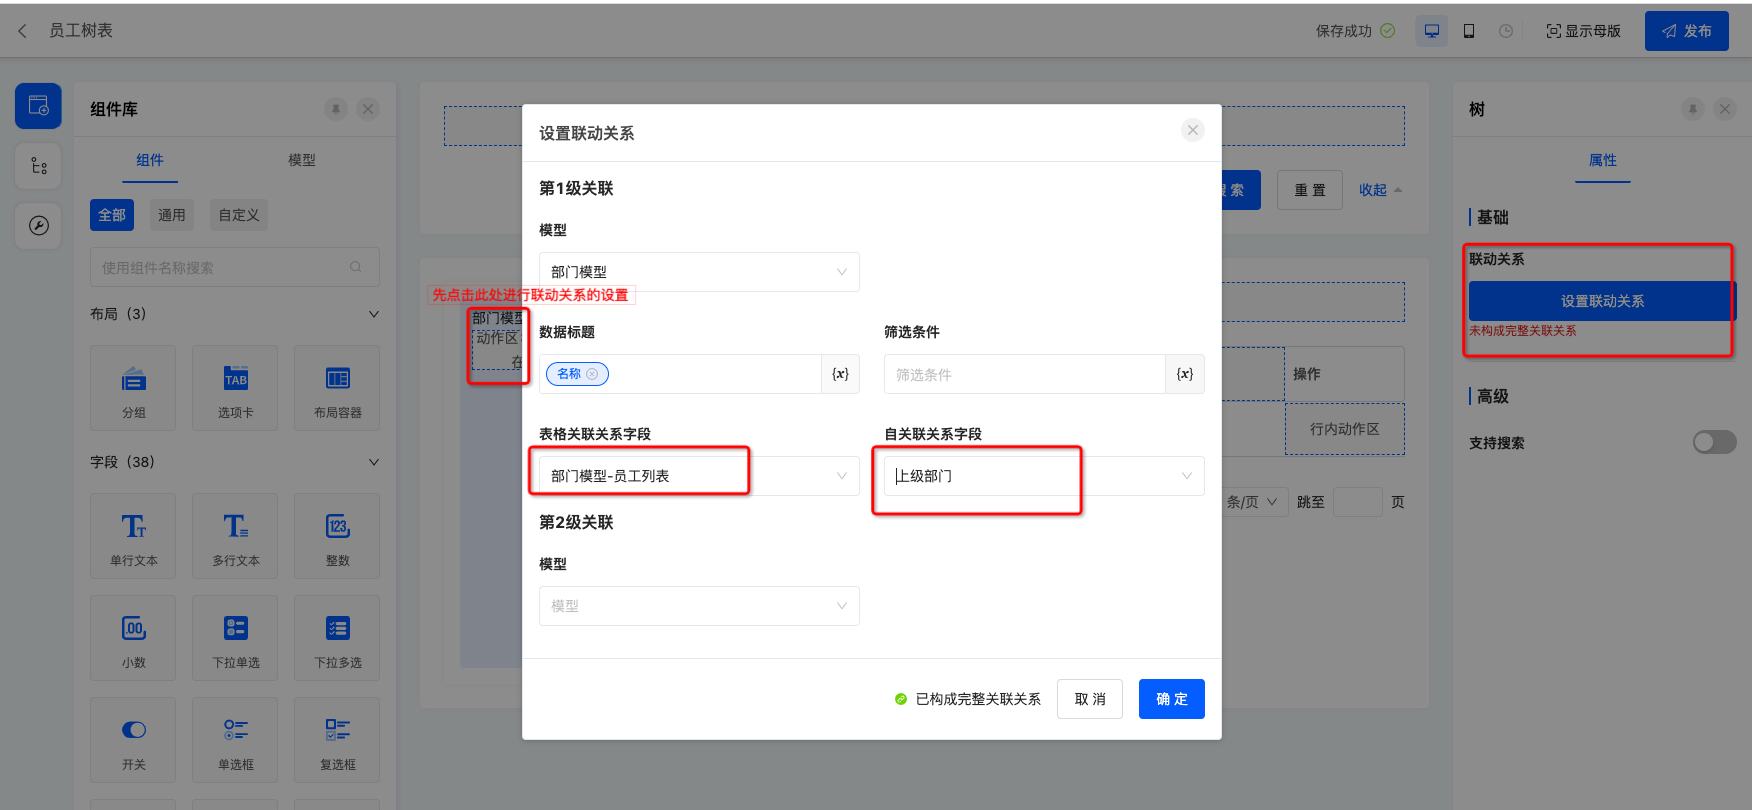Select the 自定义 filter tag
Screen dimensions: 1752x810
pos(239,215)
